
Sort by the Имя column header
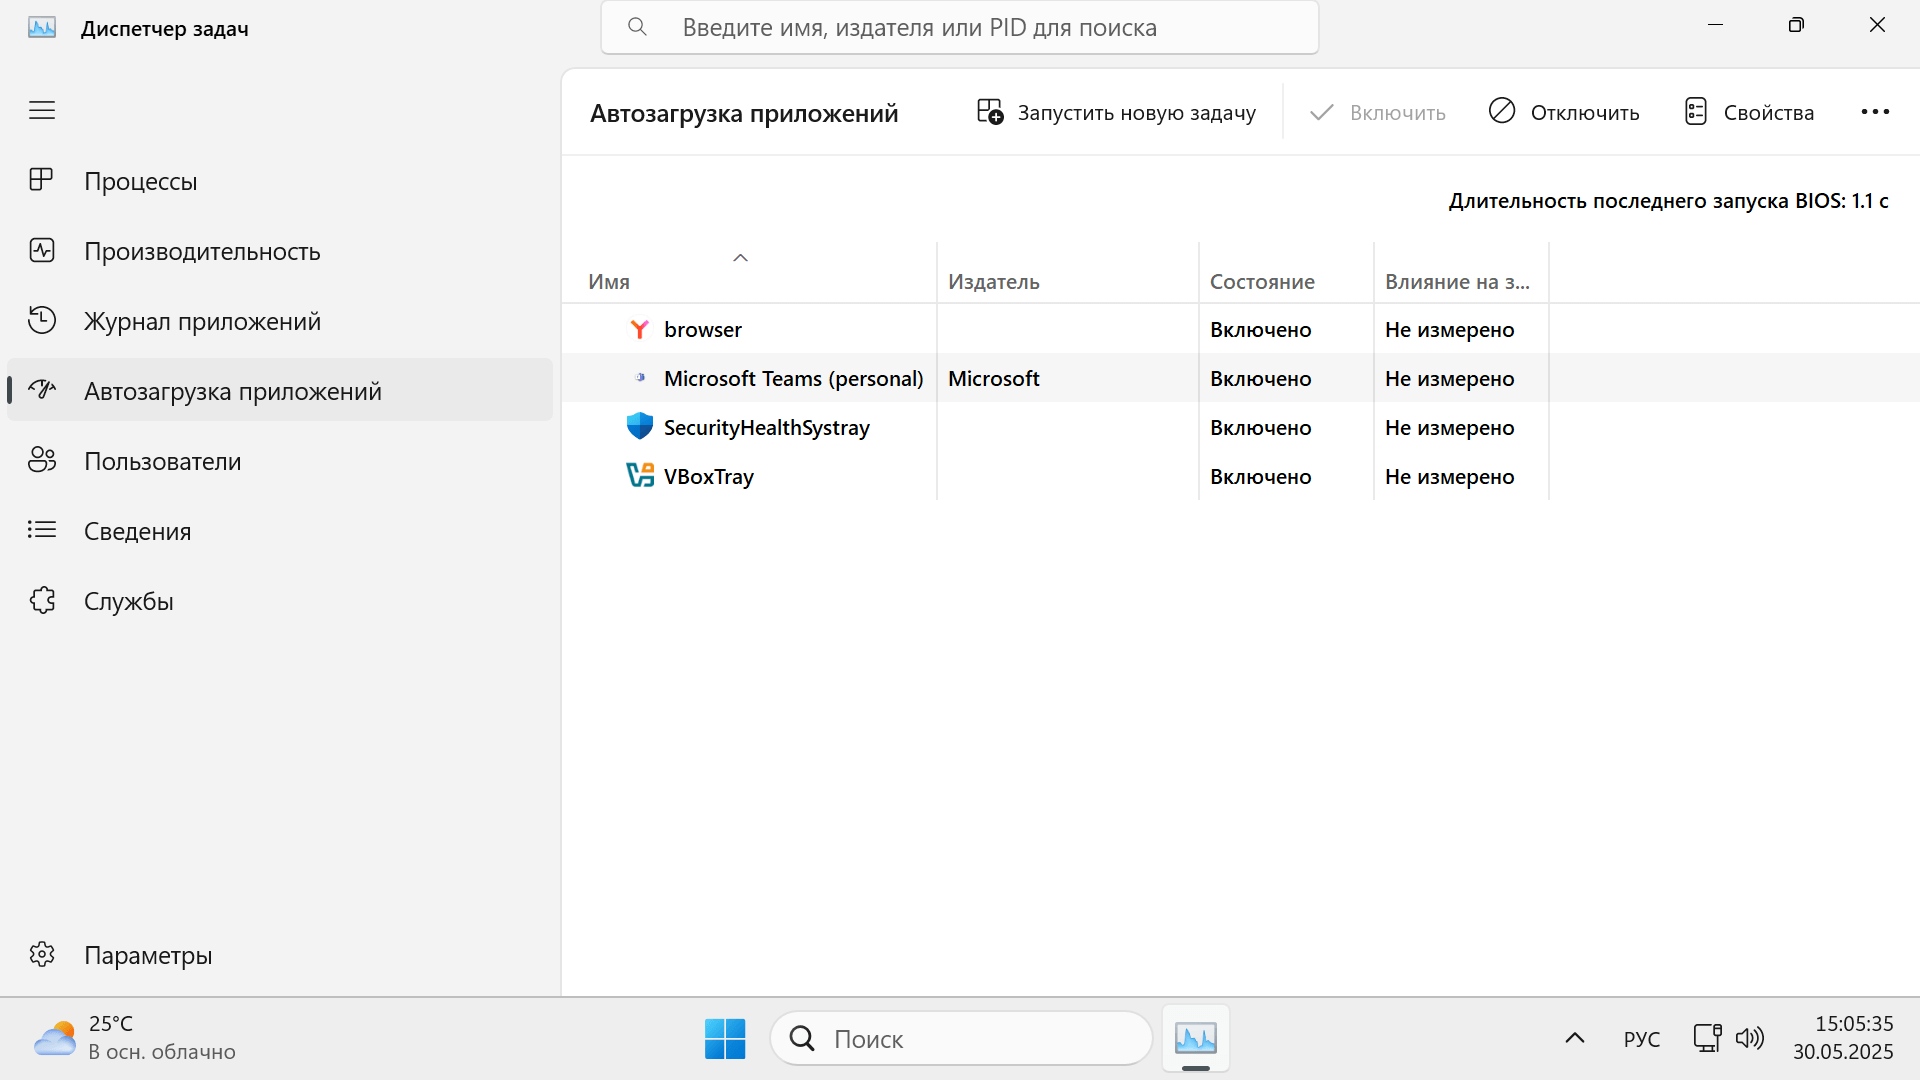(609, 282)
